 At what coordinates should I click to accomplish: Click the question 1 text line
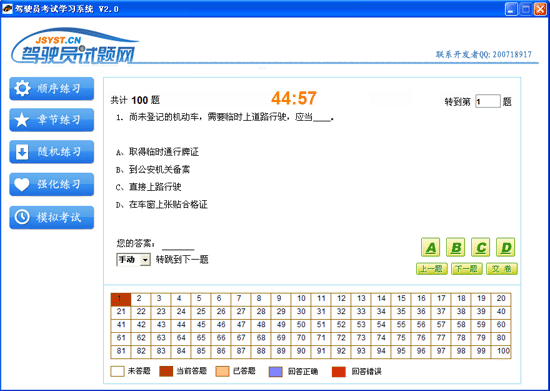[x=225, y=117]
